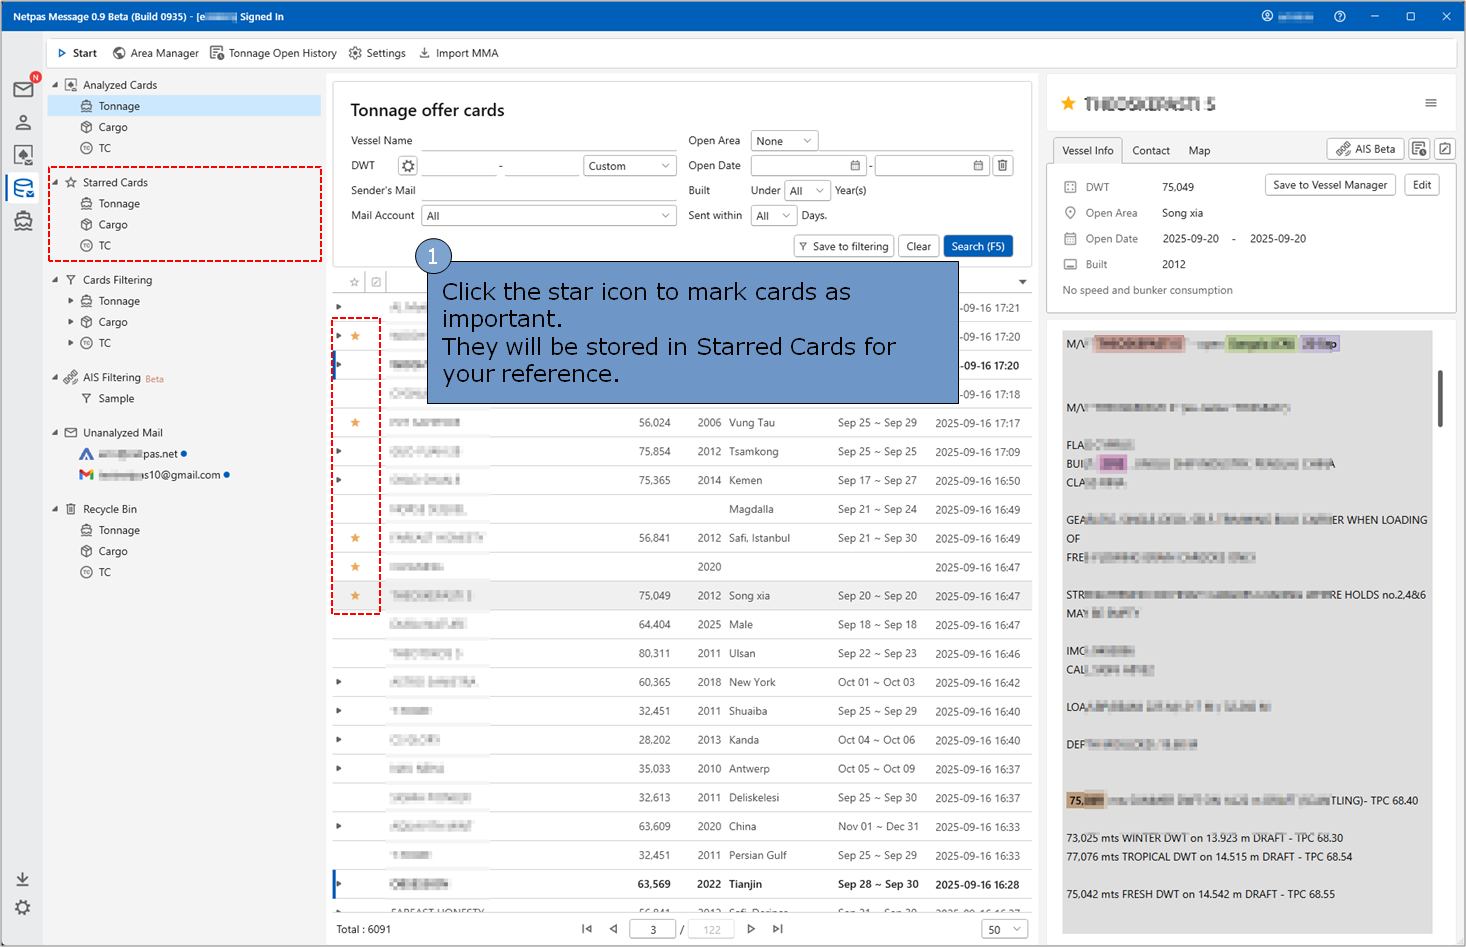Viewport: 1466px width, 947px height.
Task: Click the DWT gear settings icon
Action: click(x=408, y=166)
